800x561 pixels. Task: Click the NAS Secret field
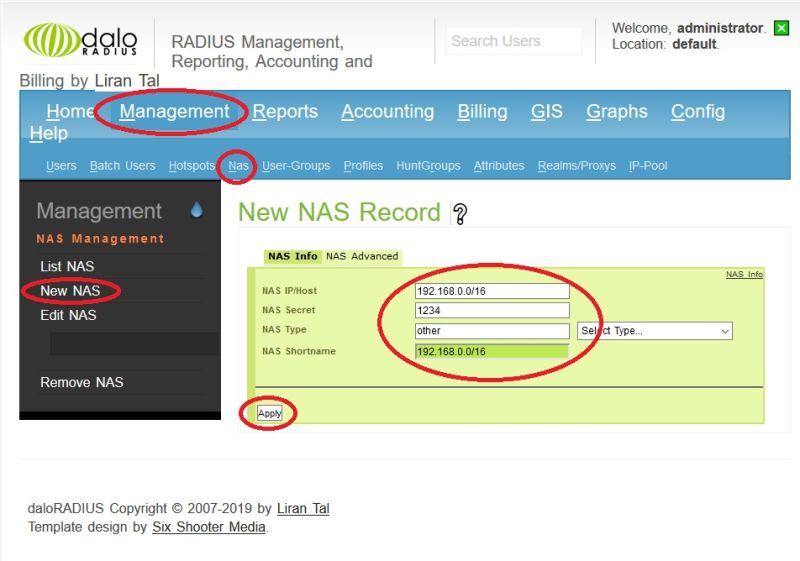(x=492, y=310)
